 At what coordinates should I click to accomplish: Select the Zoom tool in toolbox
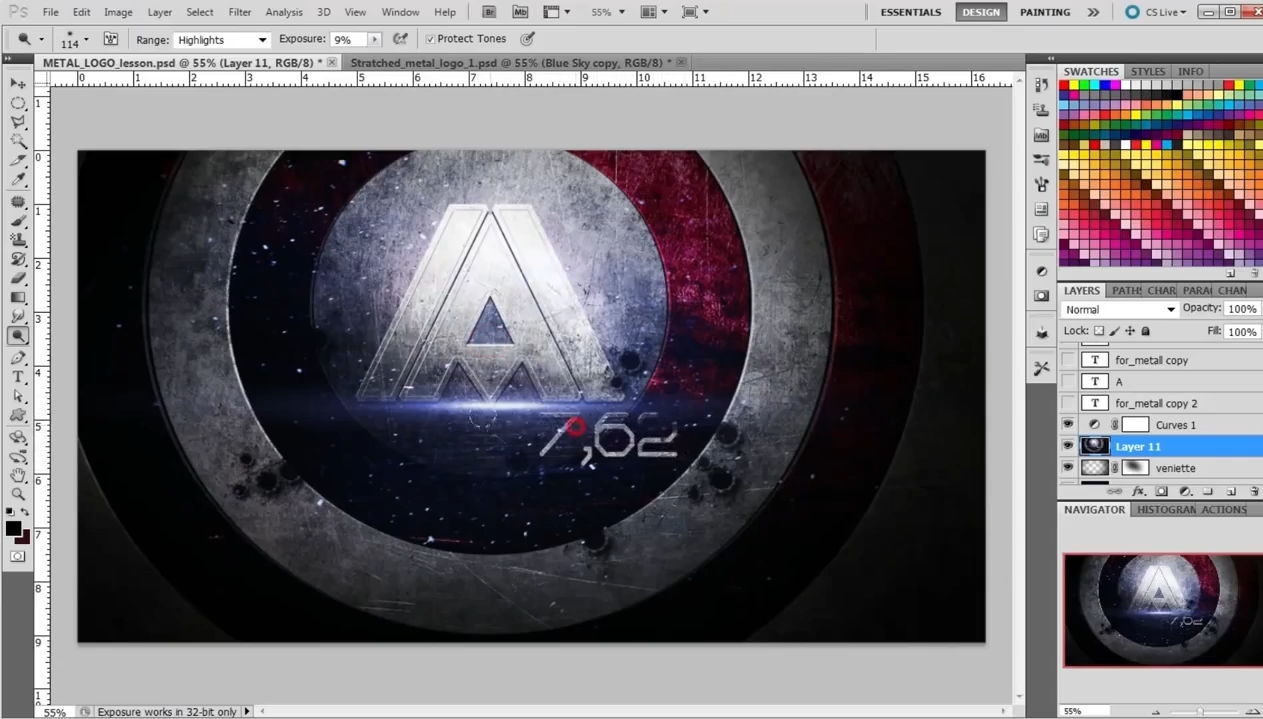pyautogui.click(x=17, y=493)
